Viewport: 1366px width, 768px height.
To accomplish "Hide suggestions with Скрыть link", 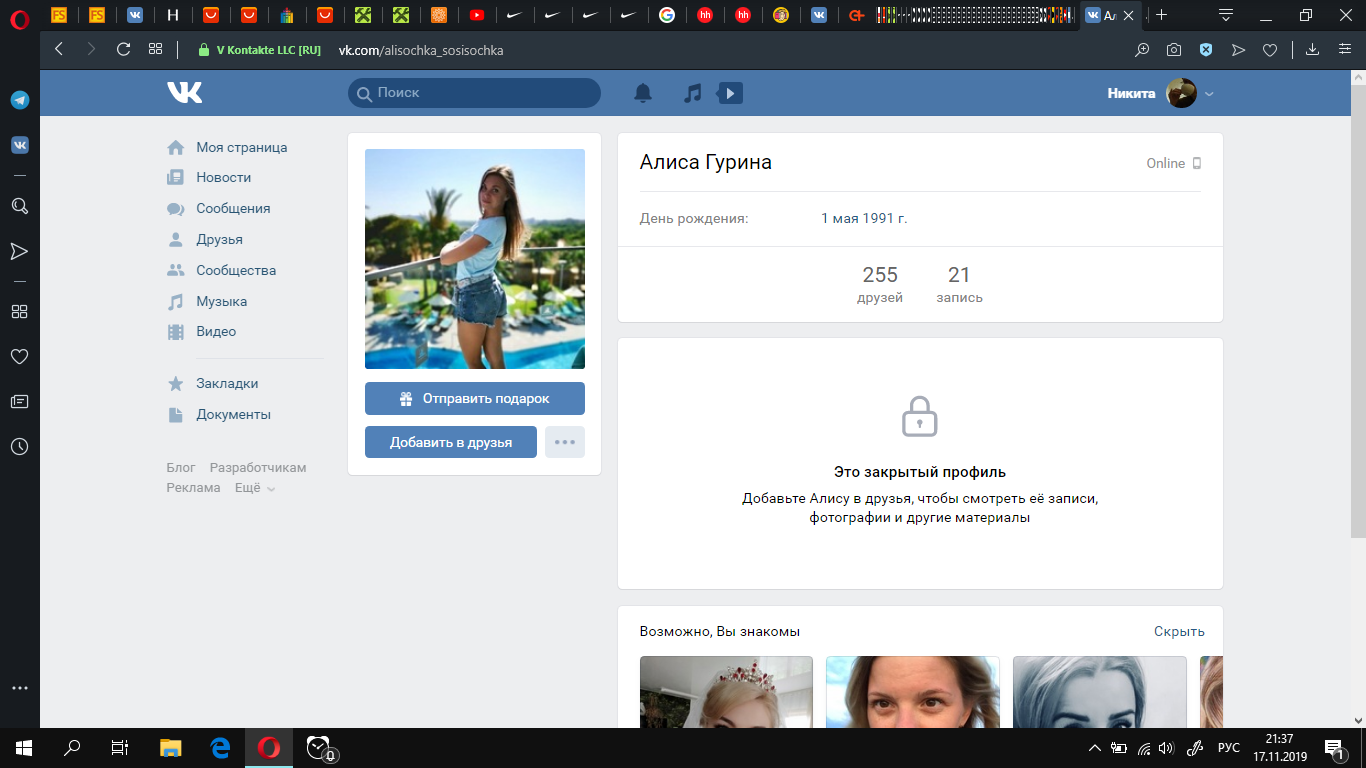I will 1179,631.
